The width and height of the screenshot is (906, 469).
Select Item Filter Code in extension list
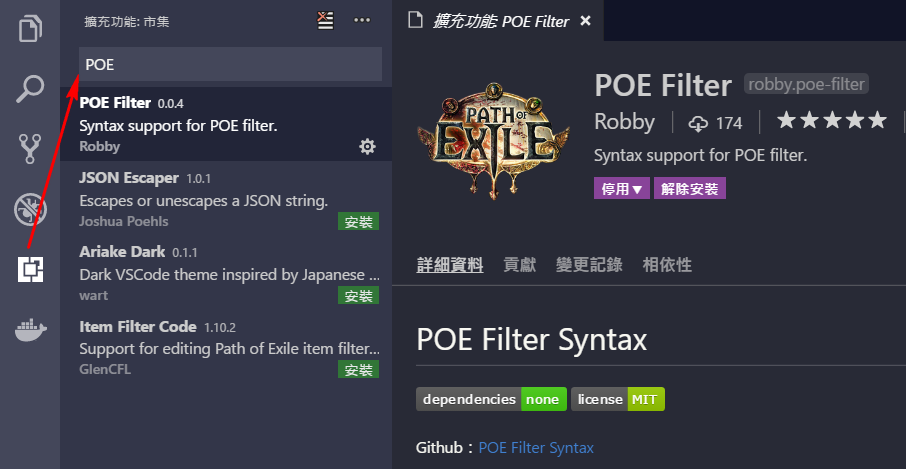click(226, 347)
